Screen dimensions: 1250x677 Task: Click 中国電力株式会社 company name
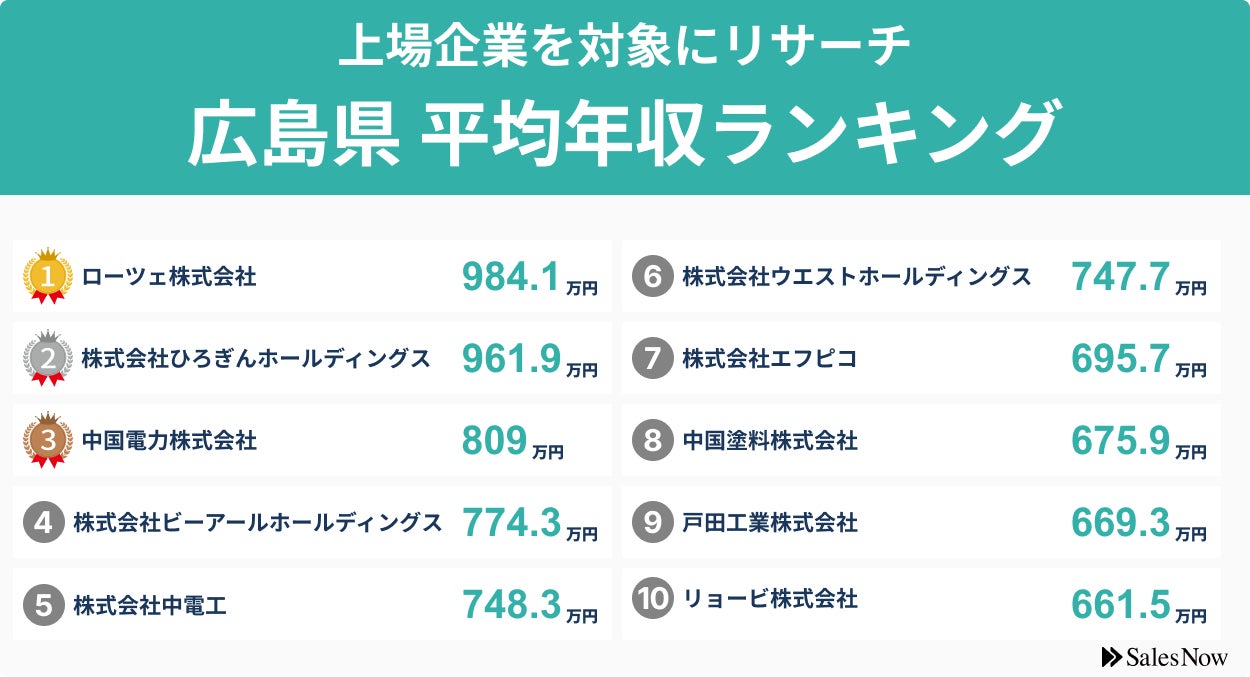point(168,441)
